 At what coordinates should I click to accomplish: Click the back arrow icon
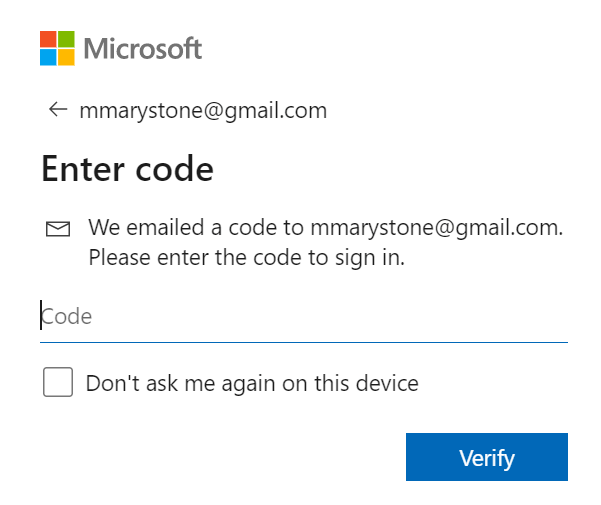[x=57, y=110]
